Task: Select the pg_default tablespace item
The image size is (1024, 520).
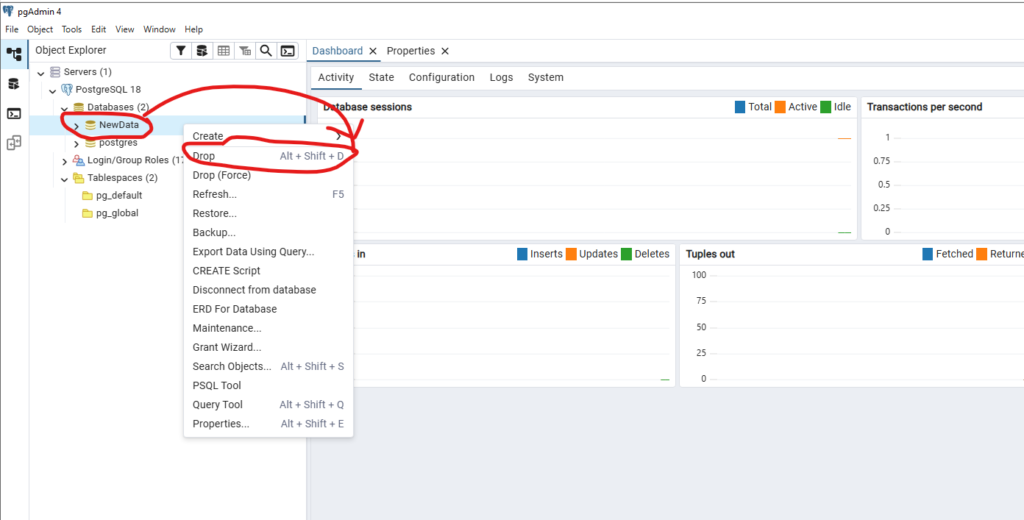Action: click(x=118, y=196)
